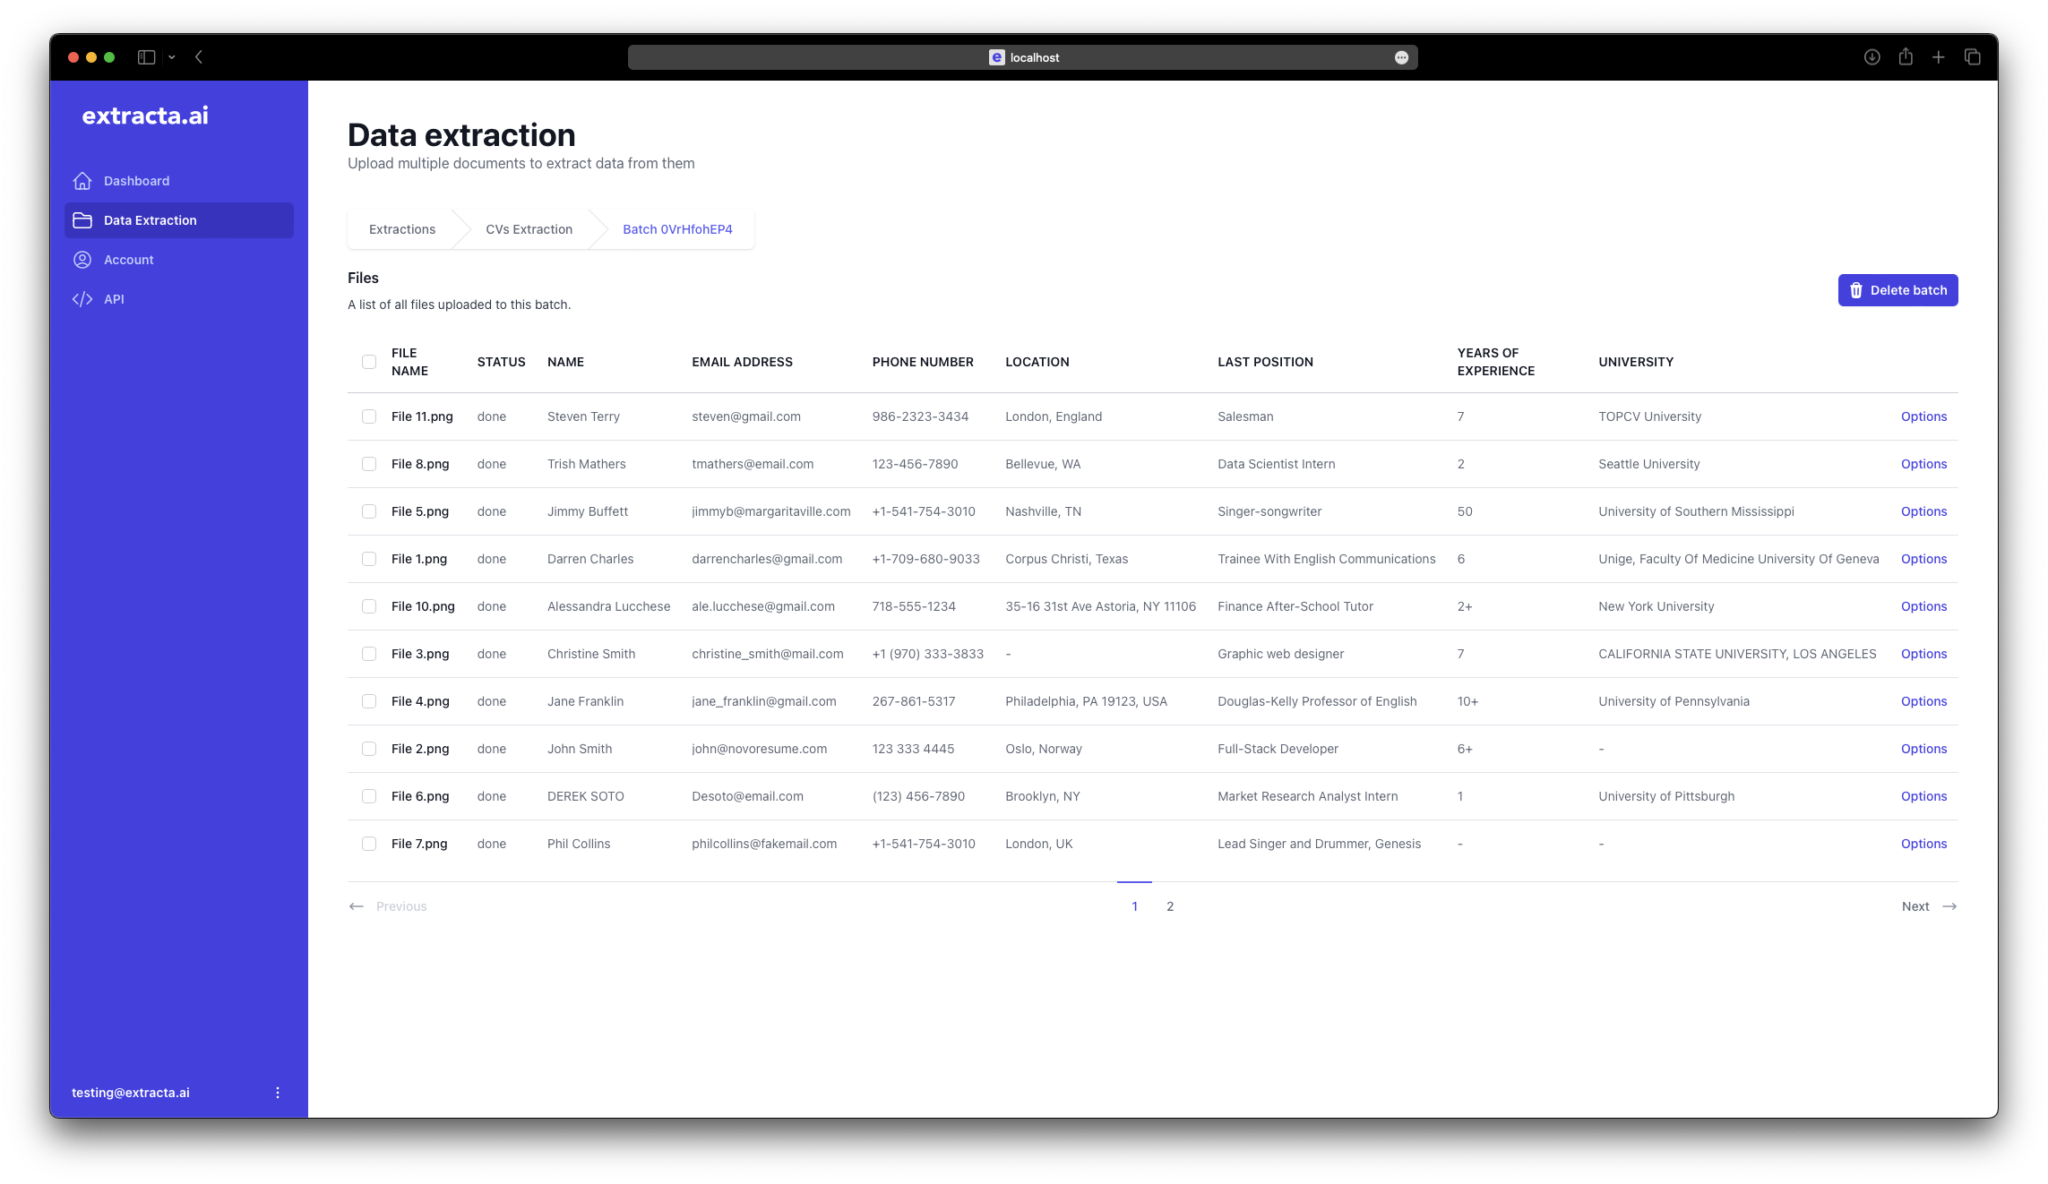Open the browser share icon
Screen dimensions: 2048x1184
[1904, 57]
